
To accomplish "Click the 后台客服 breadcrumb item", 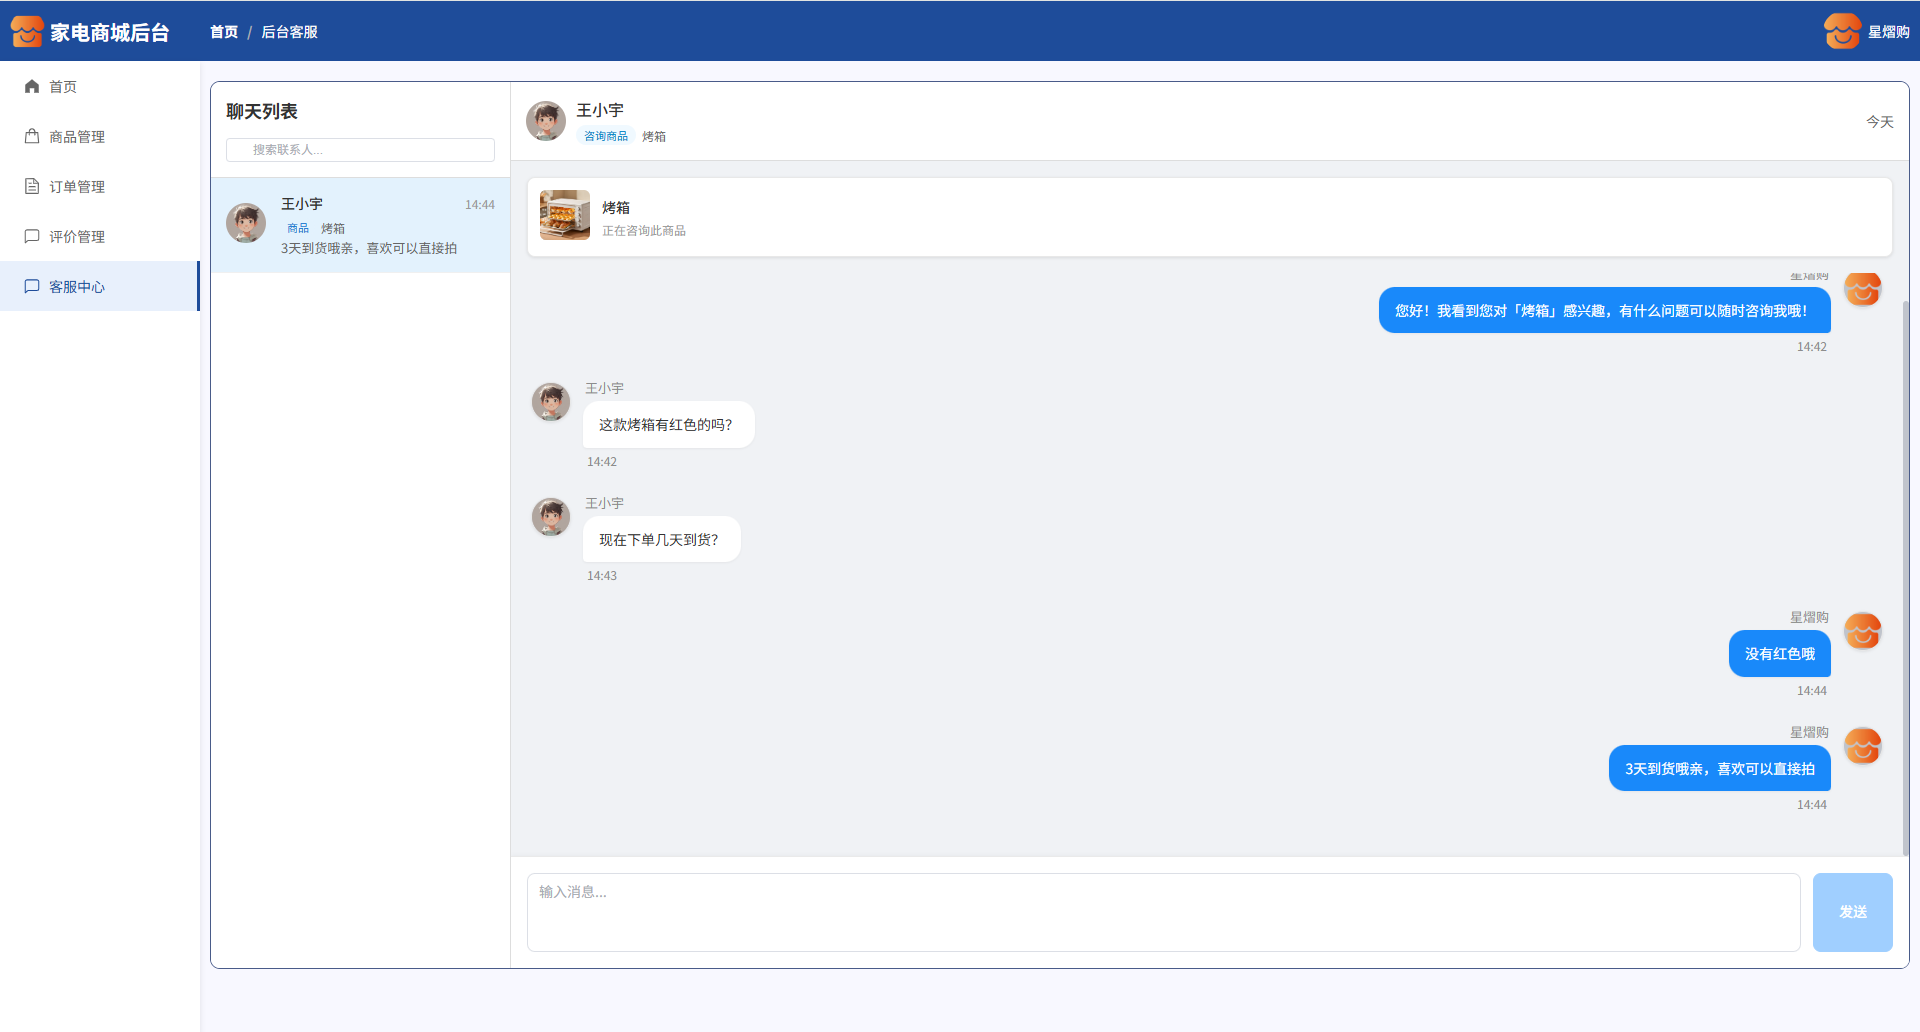I will (289, 32).
